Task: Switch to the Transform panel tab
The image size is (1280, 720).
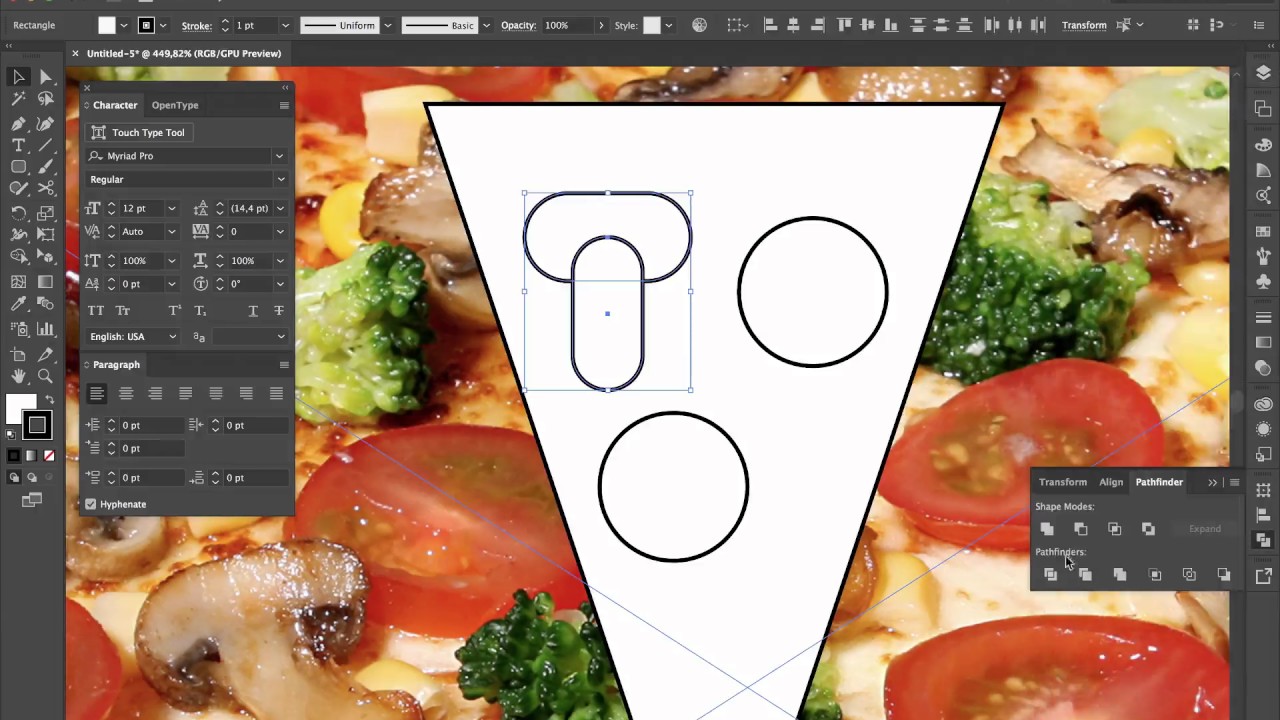Action: click(1062, 482)
